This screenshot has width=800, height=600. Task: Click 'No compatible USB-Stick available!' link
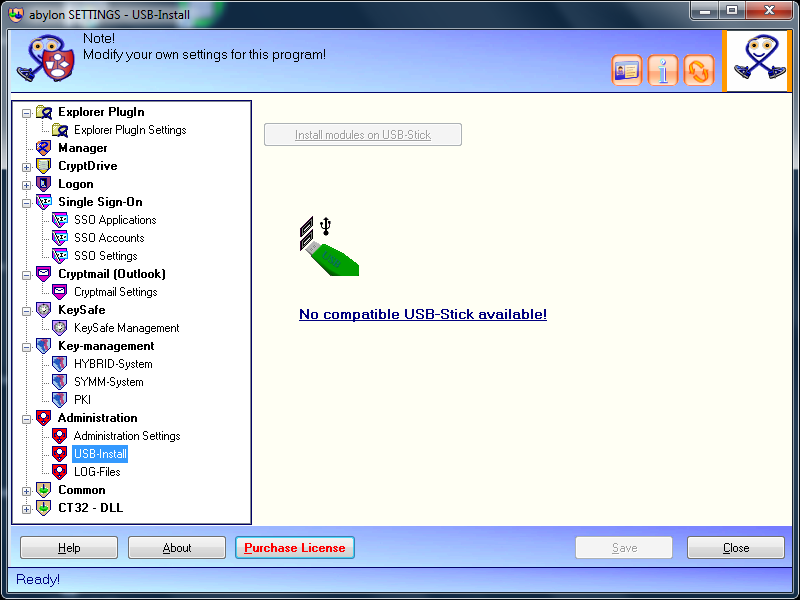click(x=423, y=314)
